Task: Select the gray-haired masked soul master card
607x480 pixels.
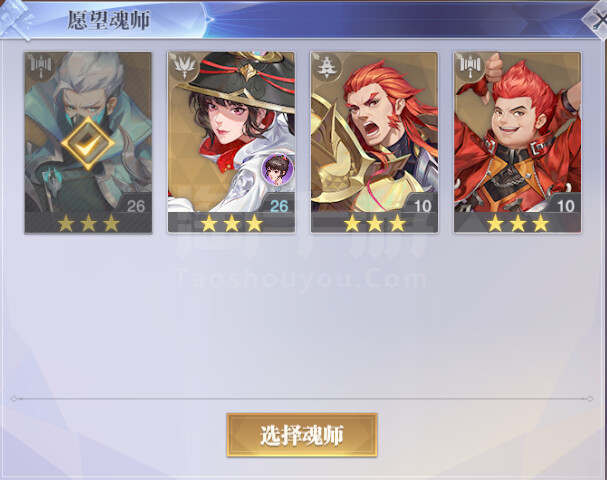Action: 88,142
